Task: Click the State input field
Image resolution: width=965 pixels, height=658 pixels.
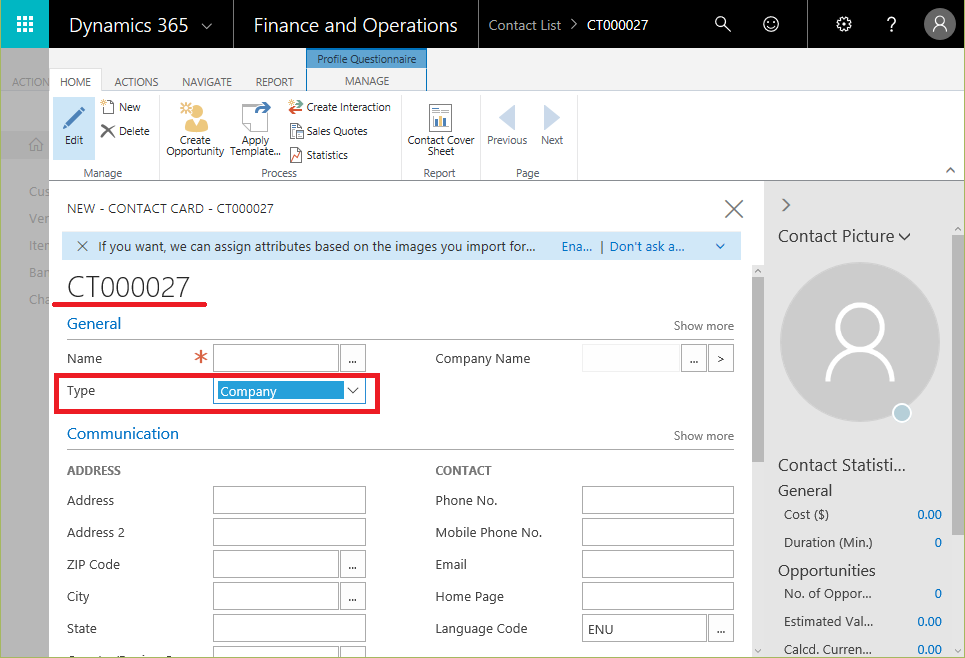Action: [x=289, y=628]
